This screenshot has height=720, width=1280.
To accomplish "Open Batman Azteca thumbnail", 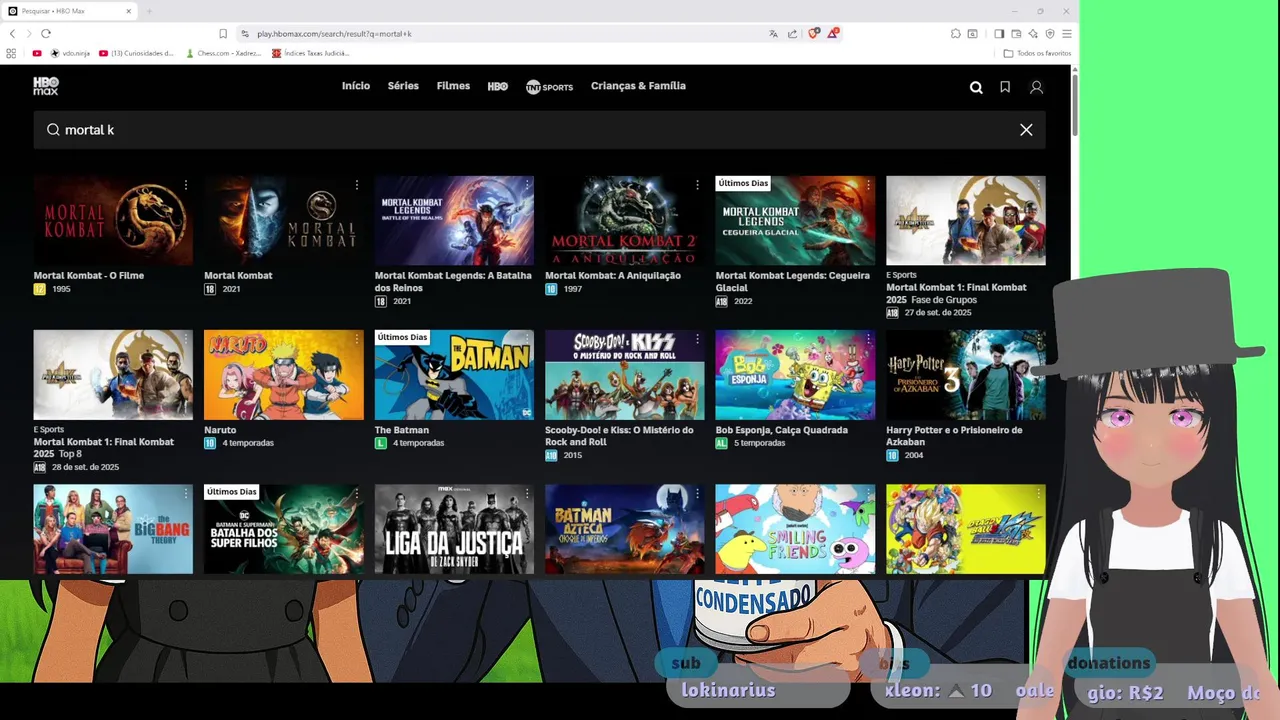I will [625, 529].
